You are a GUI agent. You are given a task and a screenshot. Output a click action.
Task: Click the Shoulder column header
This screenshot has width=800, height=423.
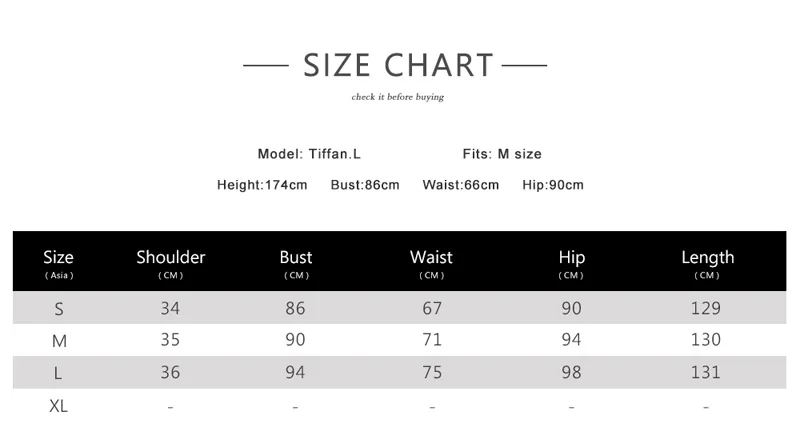tap(171, 262)
